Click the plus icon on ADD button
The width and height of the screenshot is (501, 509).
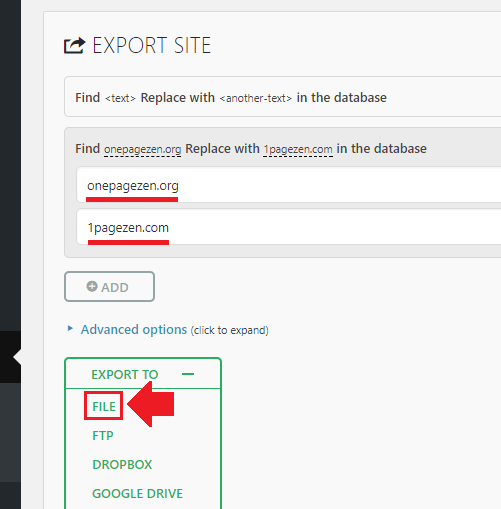tap(92, 286)
